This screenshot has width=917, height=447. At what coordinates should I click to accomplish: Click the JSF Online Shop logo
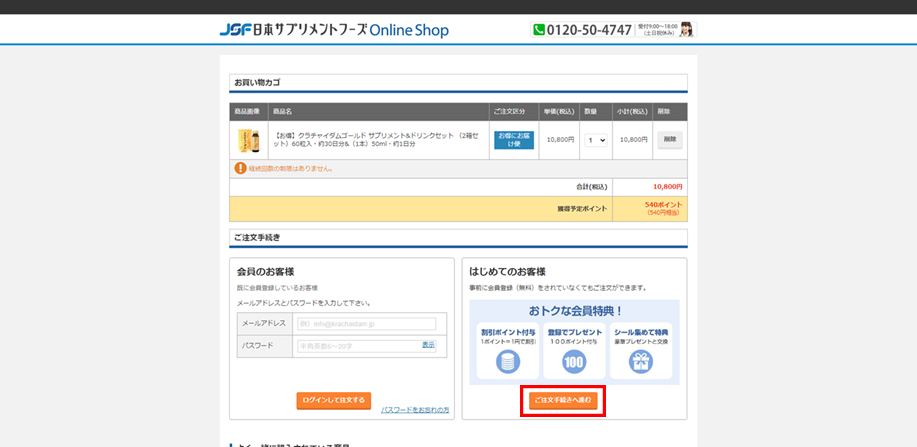point(334,30)
